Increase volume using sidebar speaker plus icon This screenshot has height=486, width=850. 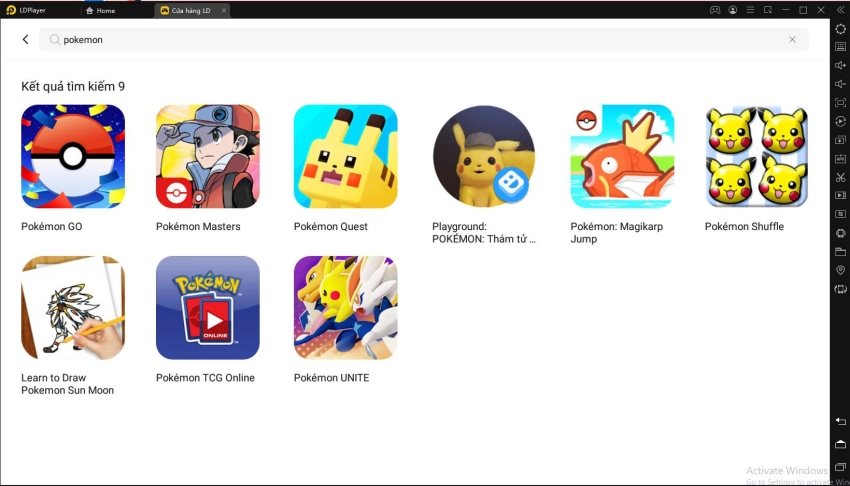[840, 65]
